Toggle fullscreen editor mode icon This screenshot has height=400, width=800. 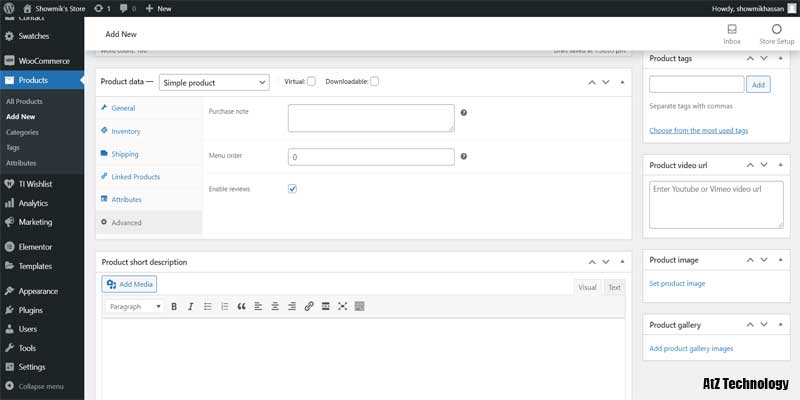[x=343, y=306]
